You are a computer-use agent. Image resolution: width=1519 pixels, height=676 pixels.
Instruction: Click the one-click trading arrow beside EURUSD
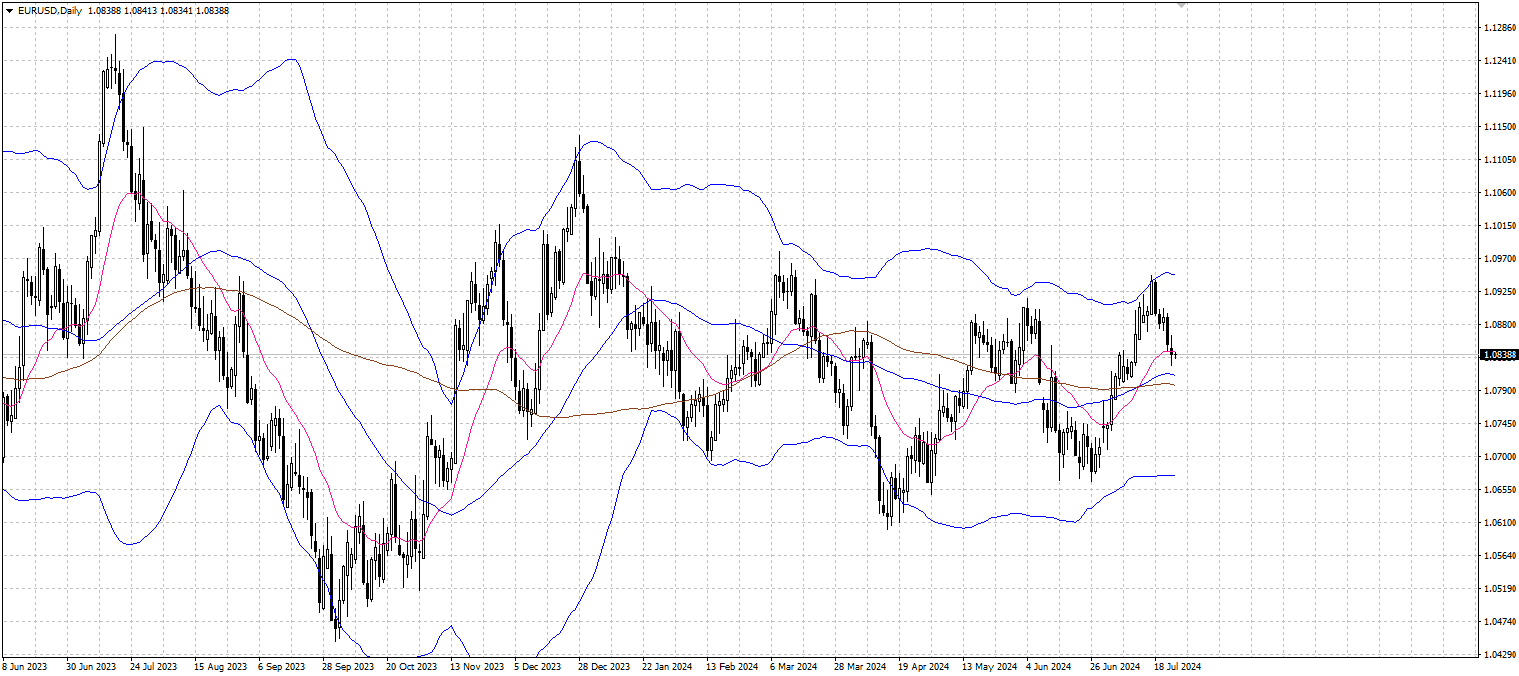(9, 10)
